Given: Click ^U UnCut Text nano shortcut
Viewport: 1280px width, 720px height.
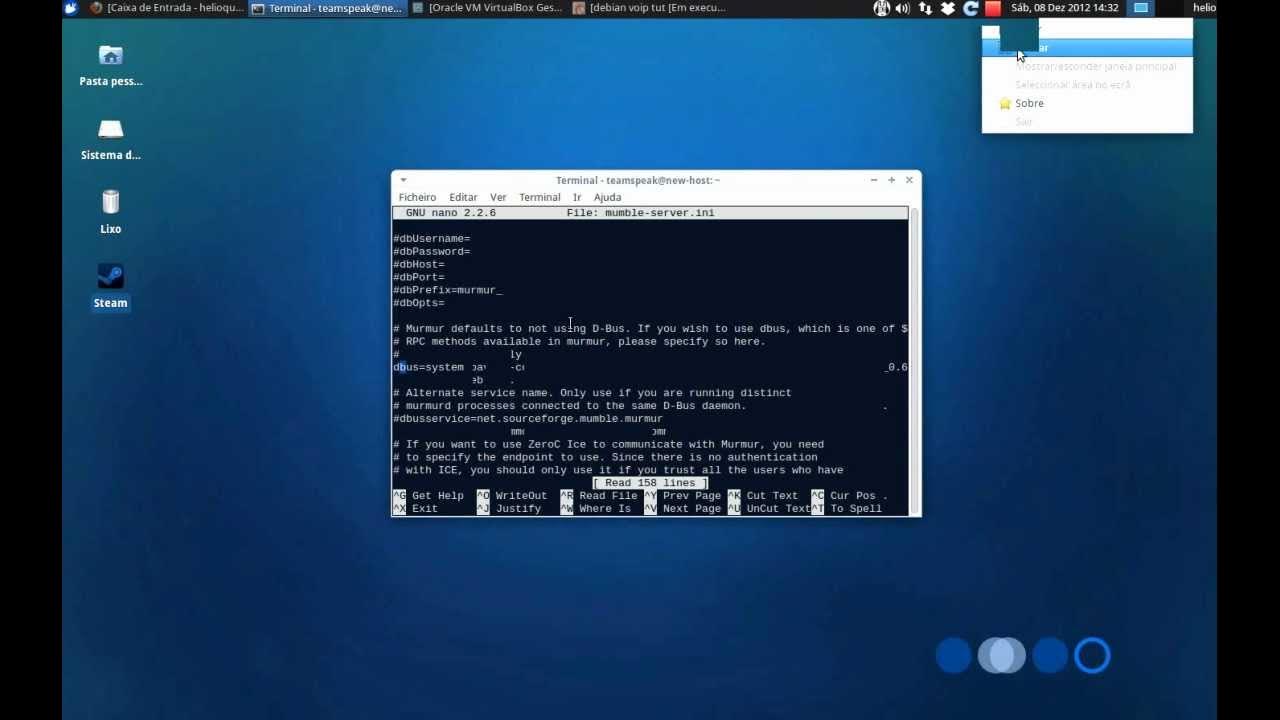Looking at the screenshot, I should (769, 509).
